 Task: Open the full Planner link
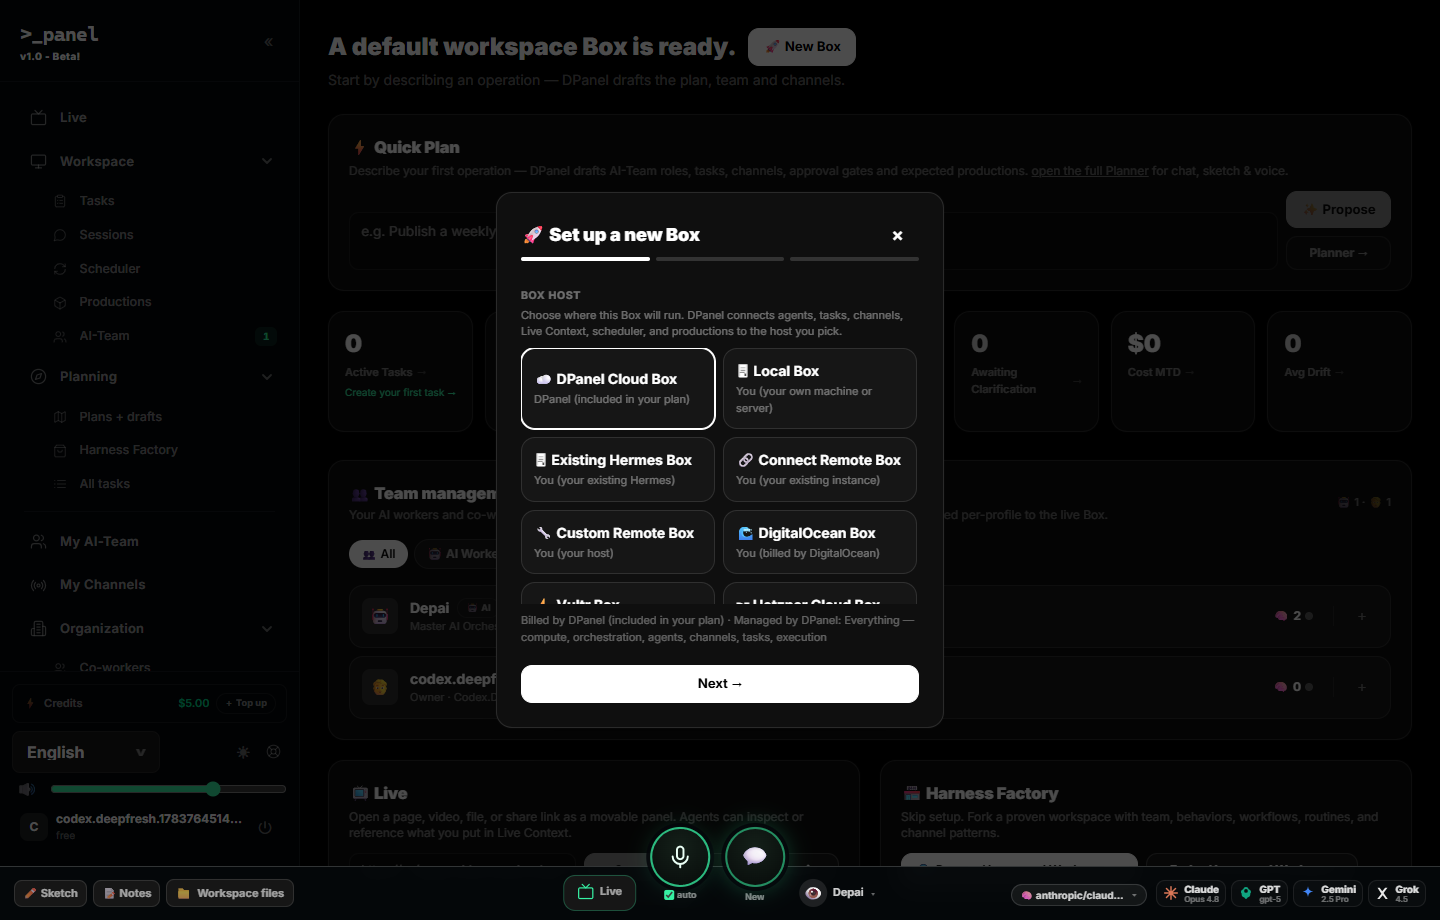(x=1090, y=171)
